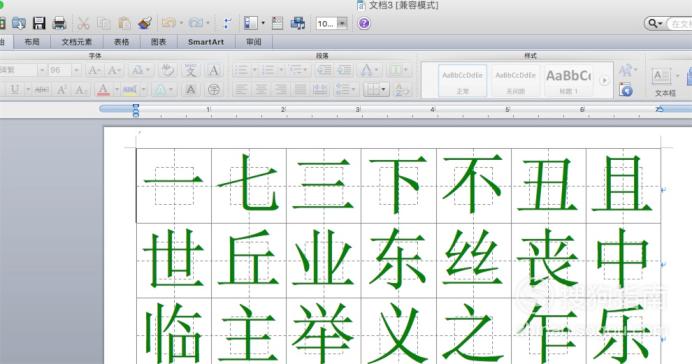Image resolution: width=692 pixels, height=364 pixels.
Task: Toggle superscript A² formatting
Action: pyautogui.click(x=62, y=90)
